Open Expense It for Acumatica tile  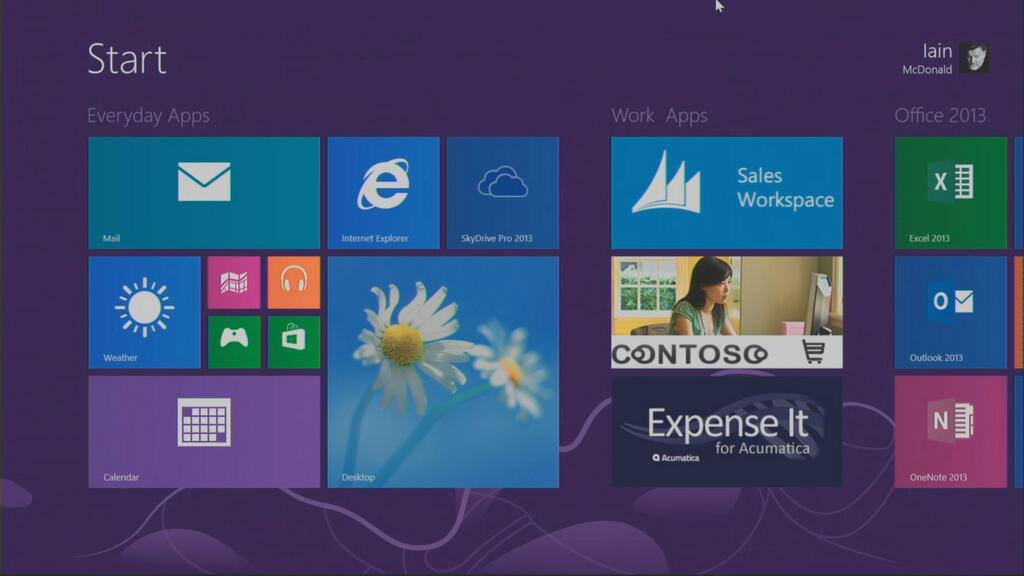tap(727, 432)
